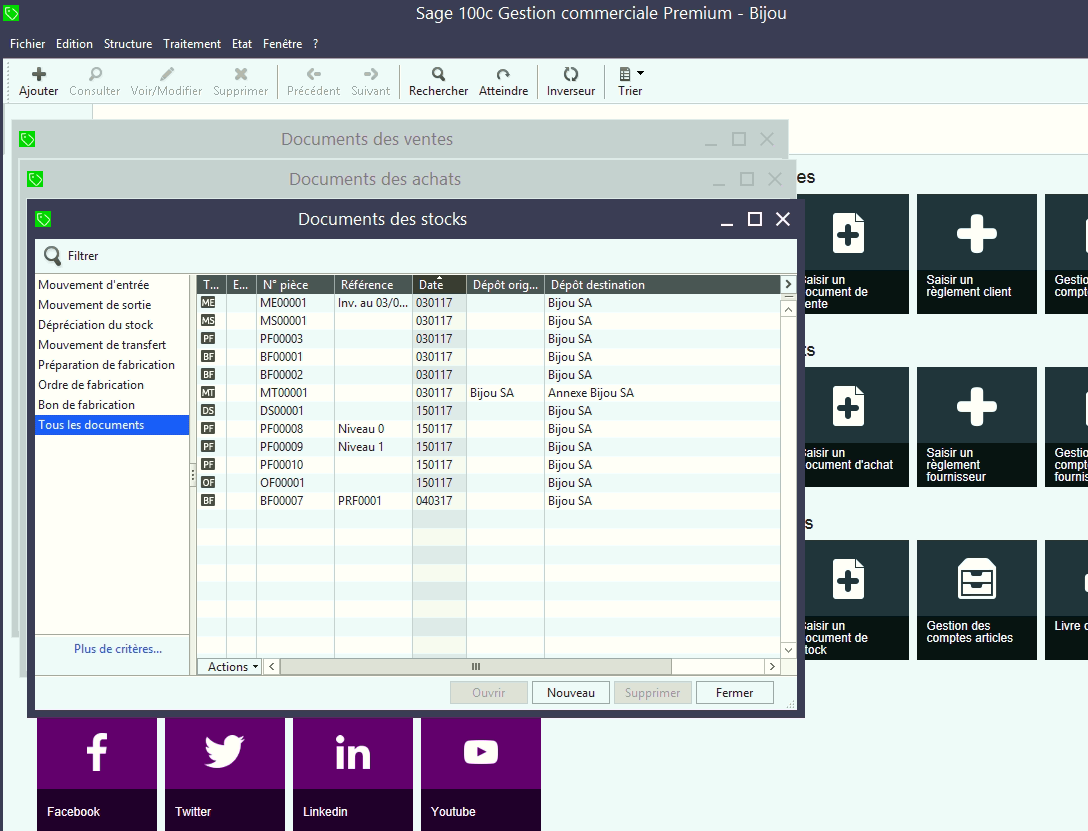Click the Ajouter plus icon in toolbar
This screenshot has width=1088, height=831.
(39, 74)
